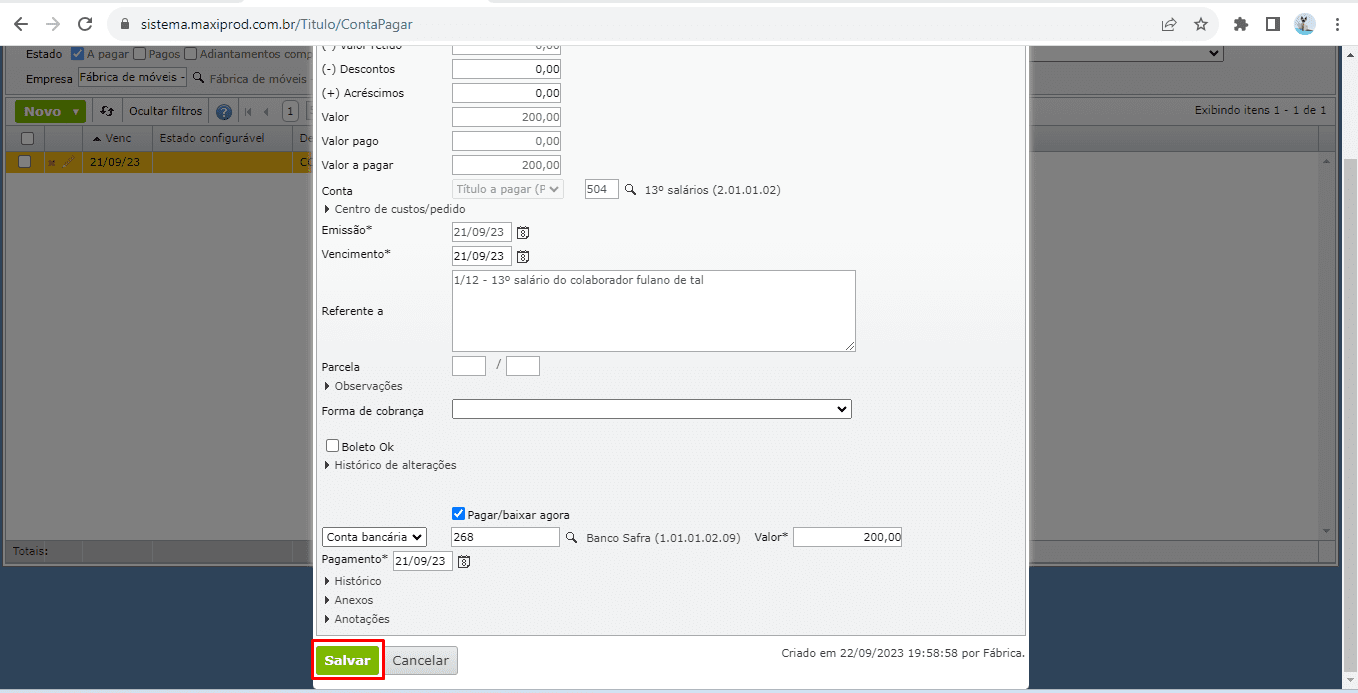Open the browser share icon
This screenshot has width=1358, height=693.
pyautogui.click(x=1169, y=24)
